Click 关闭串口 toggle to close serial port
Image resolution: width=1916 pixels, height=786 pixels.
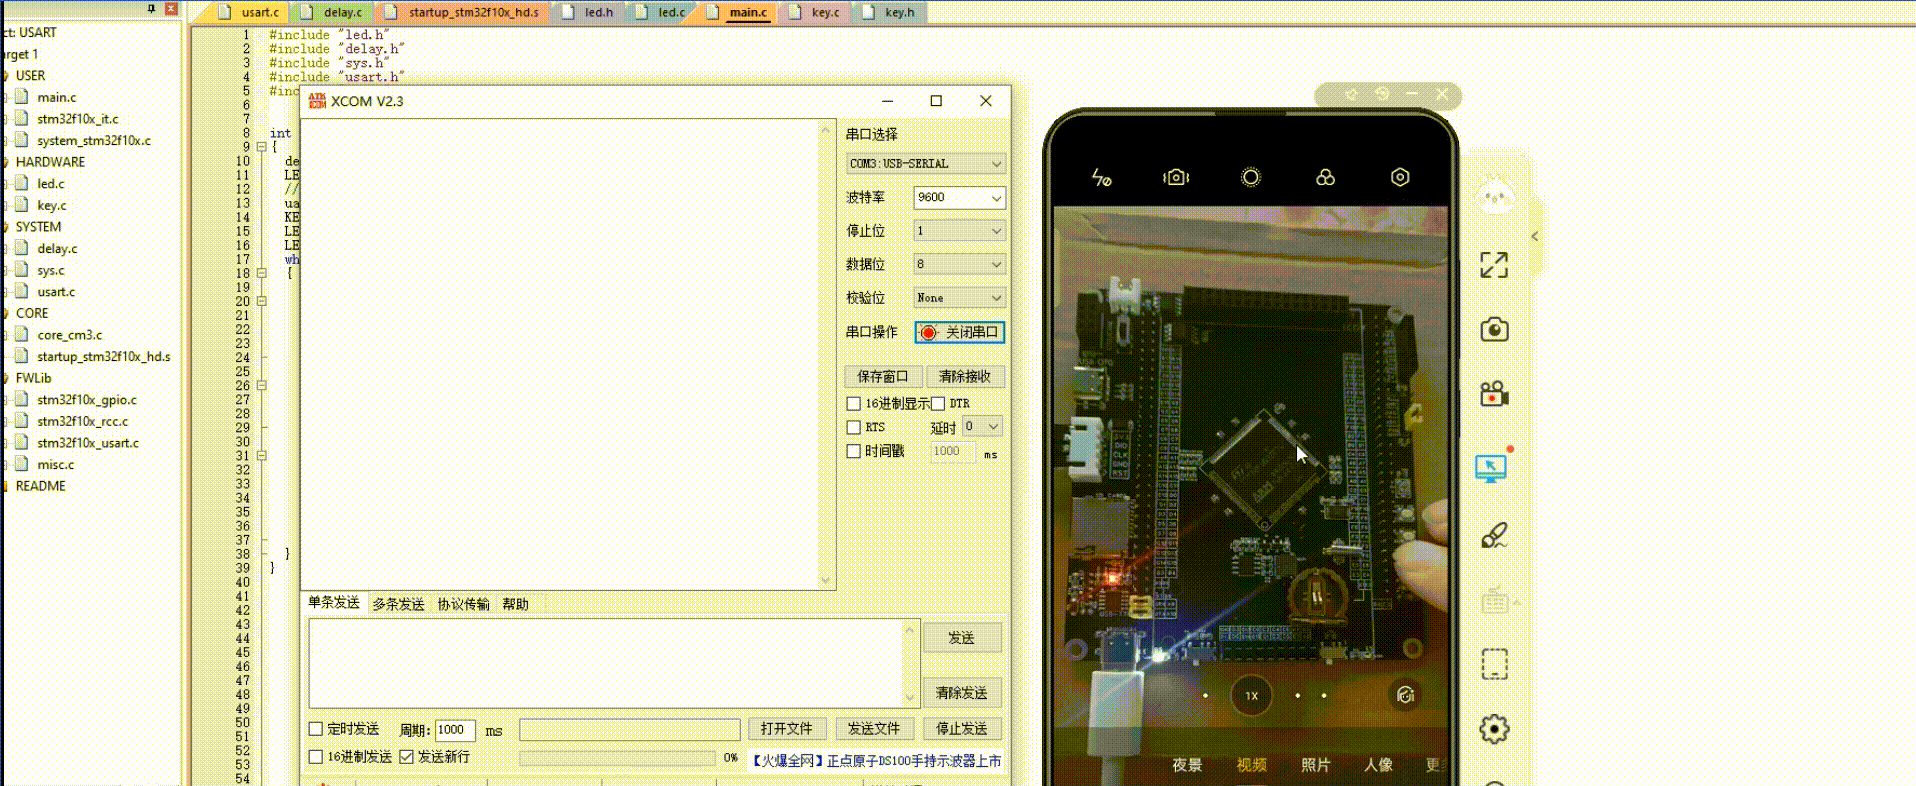(960, 332)
